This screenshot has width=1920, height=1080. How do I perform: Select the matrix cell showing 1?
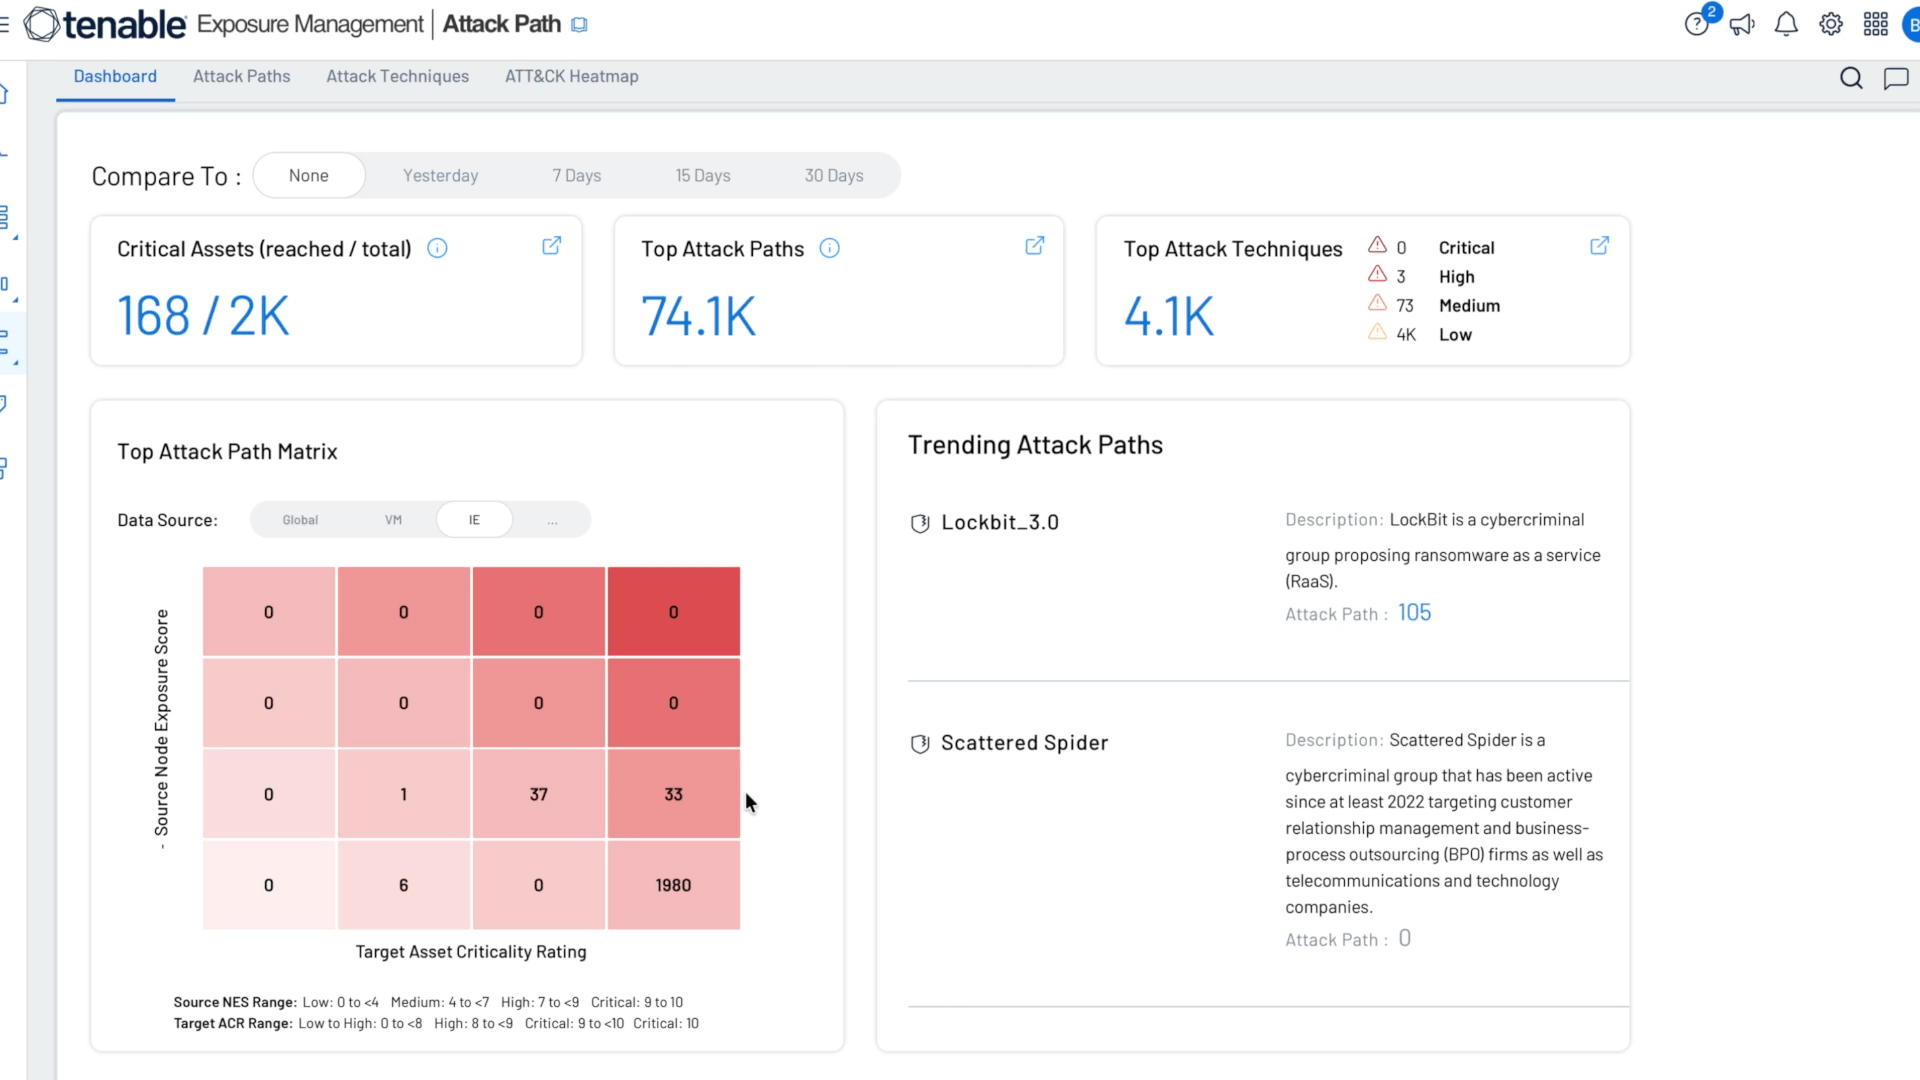pos(404,794)
